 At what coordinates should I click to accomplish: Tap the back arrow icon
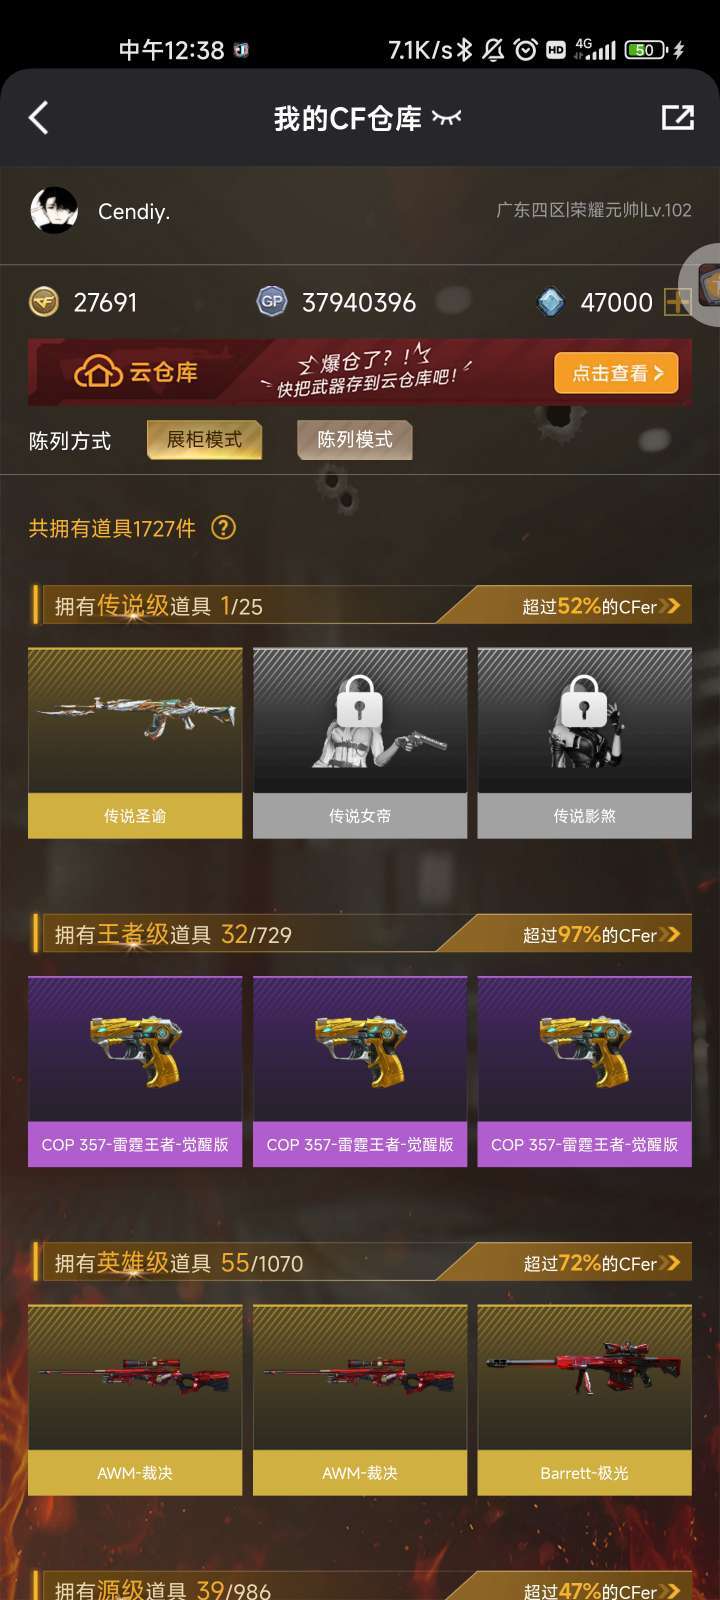pyautogui.click(x=39, y=118)
